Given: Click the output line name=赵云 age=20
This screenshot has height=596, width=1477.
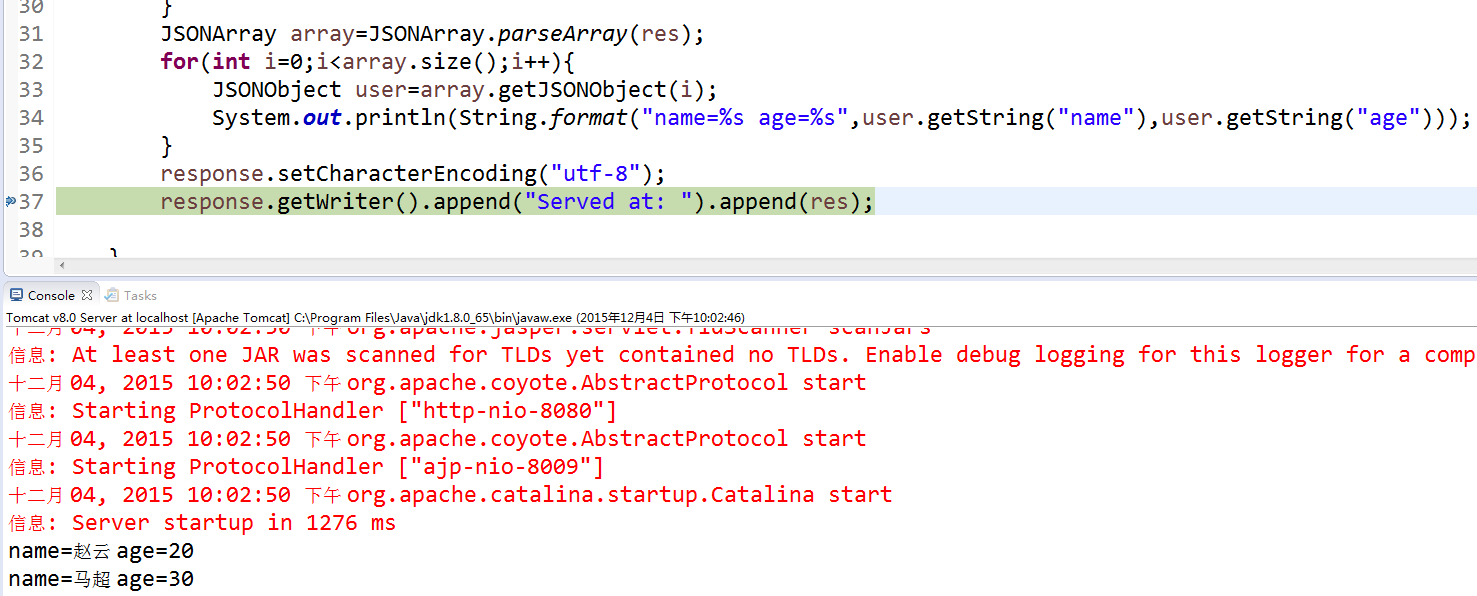Looking at the screenshot, I should (x=100, y=550).
